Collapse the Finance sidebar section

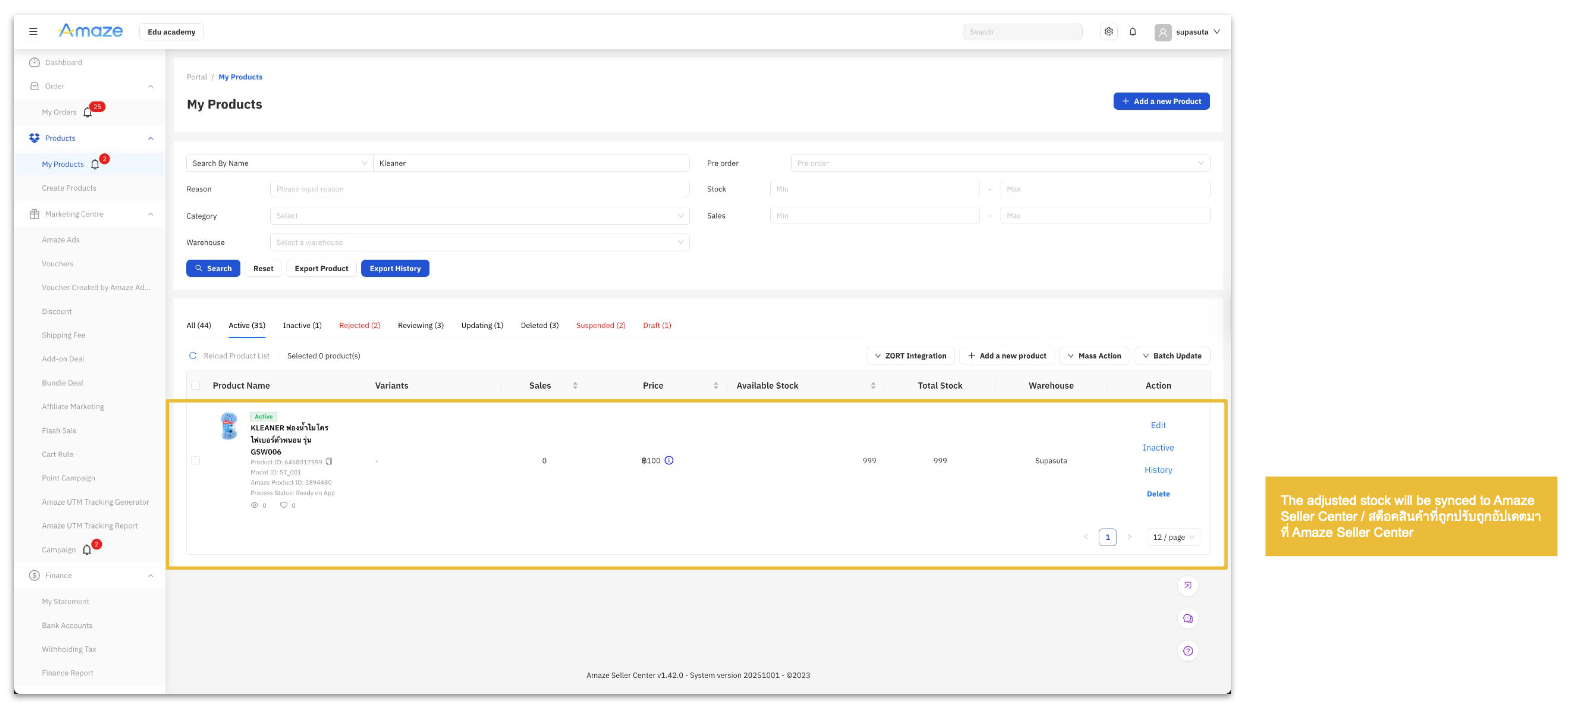pyautogui.click(x=151, y=576)
